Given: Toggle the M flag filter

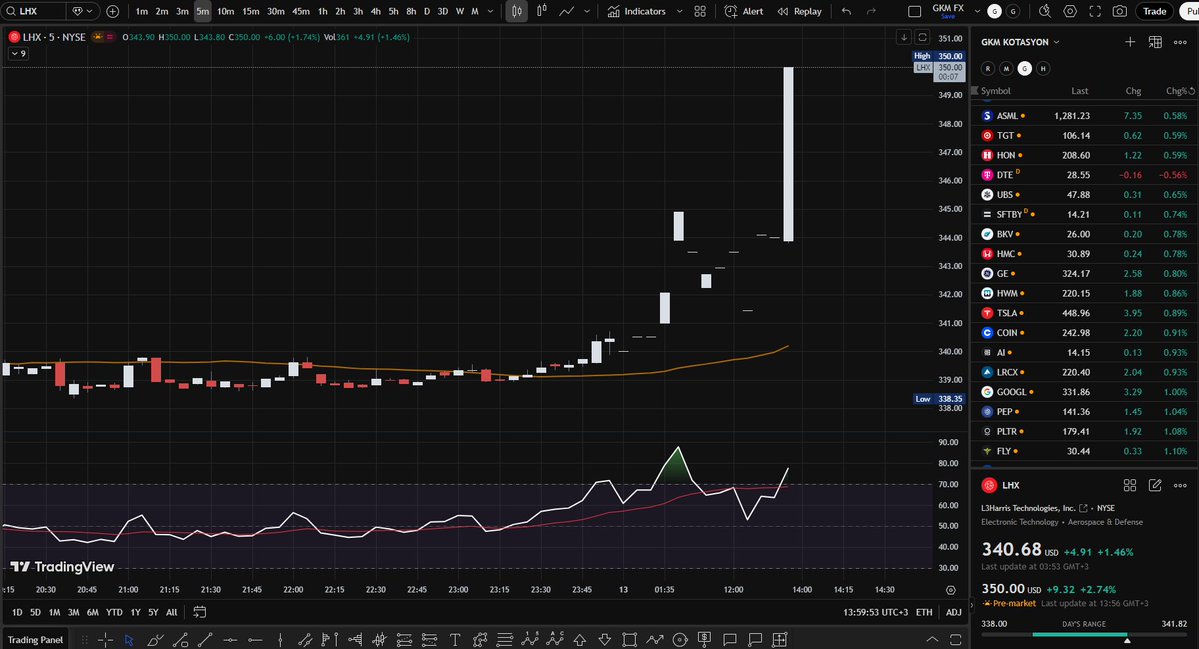Looking at the screenshot, I should [1006, 69].
